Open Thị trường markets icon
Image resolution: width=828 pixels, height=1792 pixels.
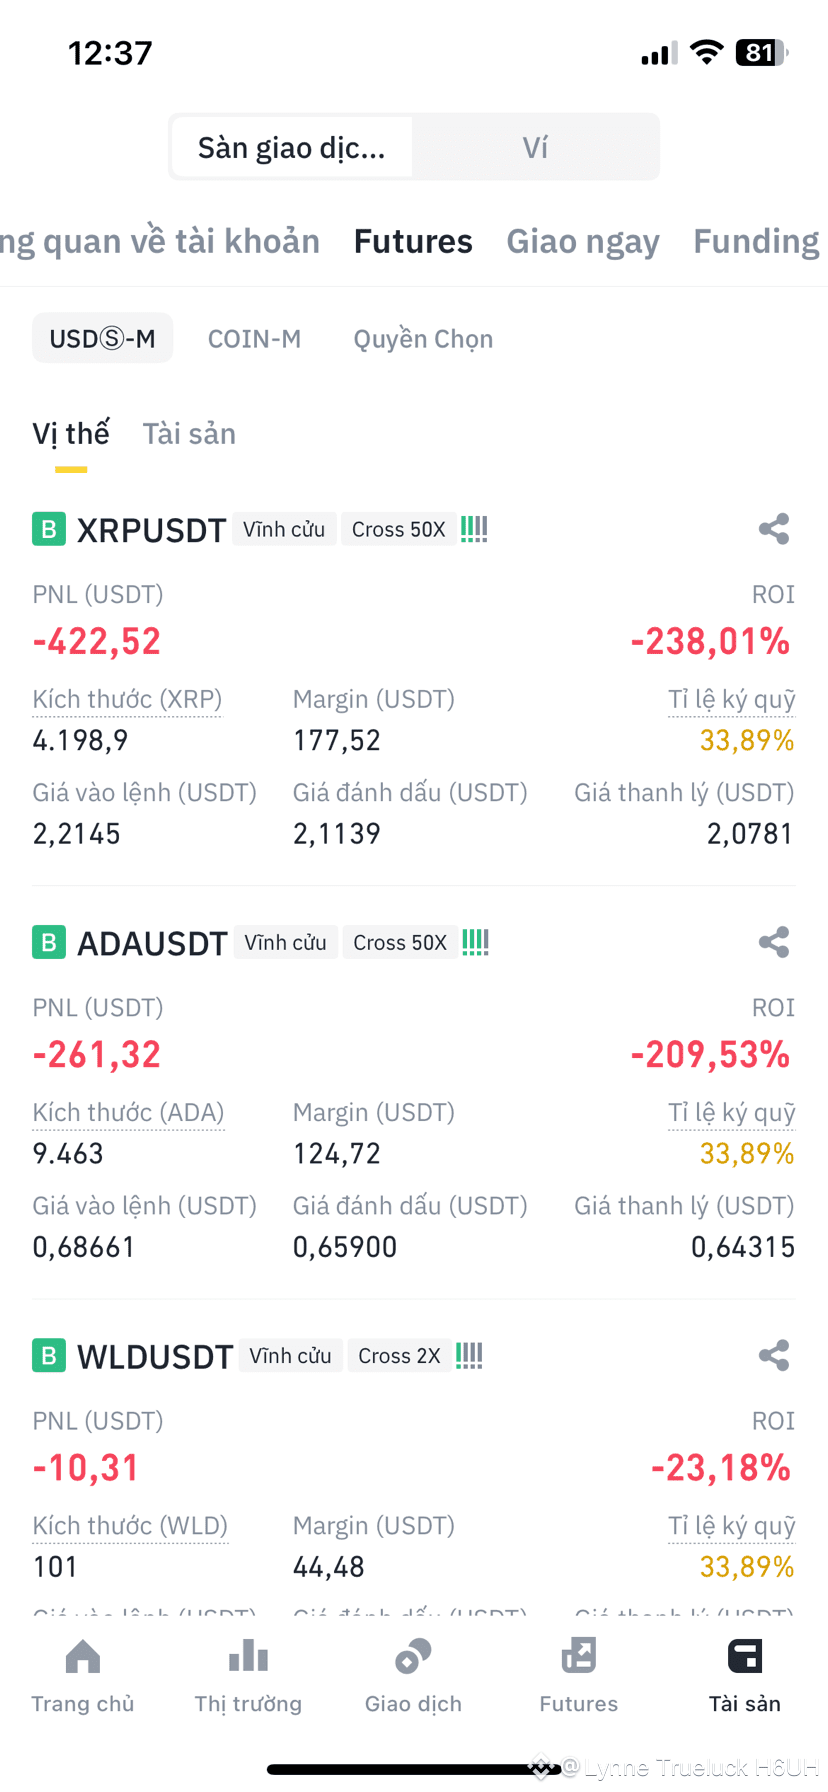coord(248,1657)
